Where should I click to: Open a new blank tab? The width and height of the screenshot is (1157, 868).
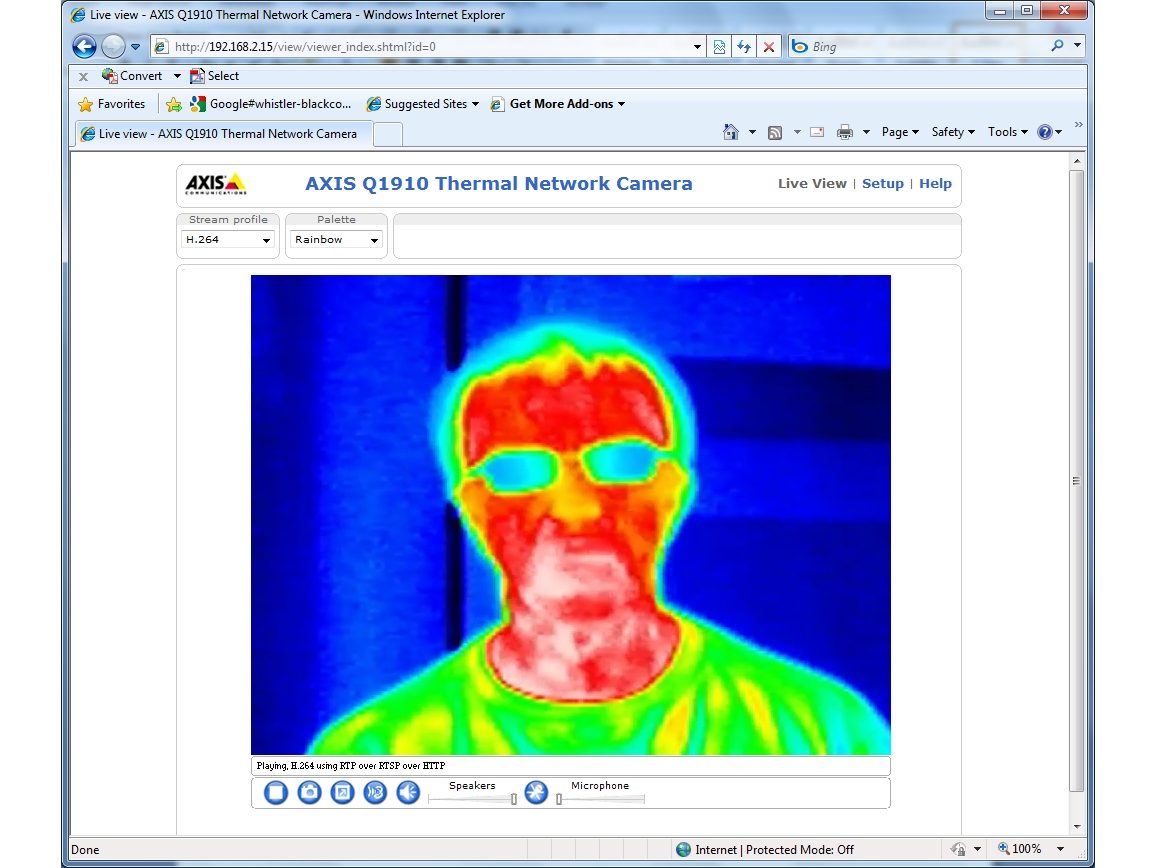click(388, 134)
